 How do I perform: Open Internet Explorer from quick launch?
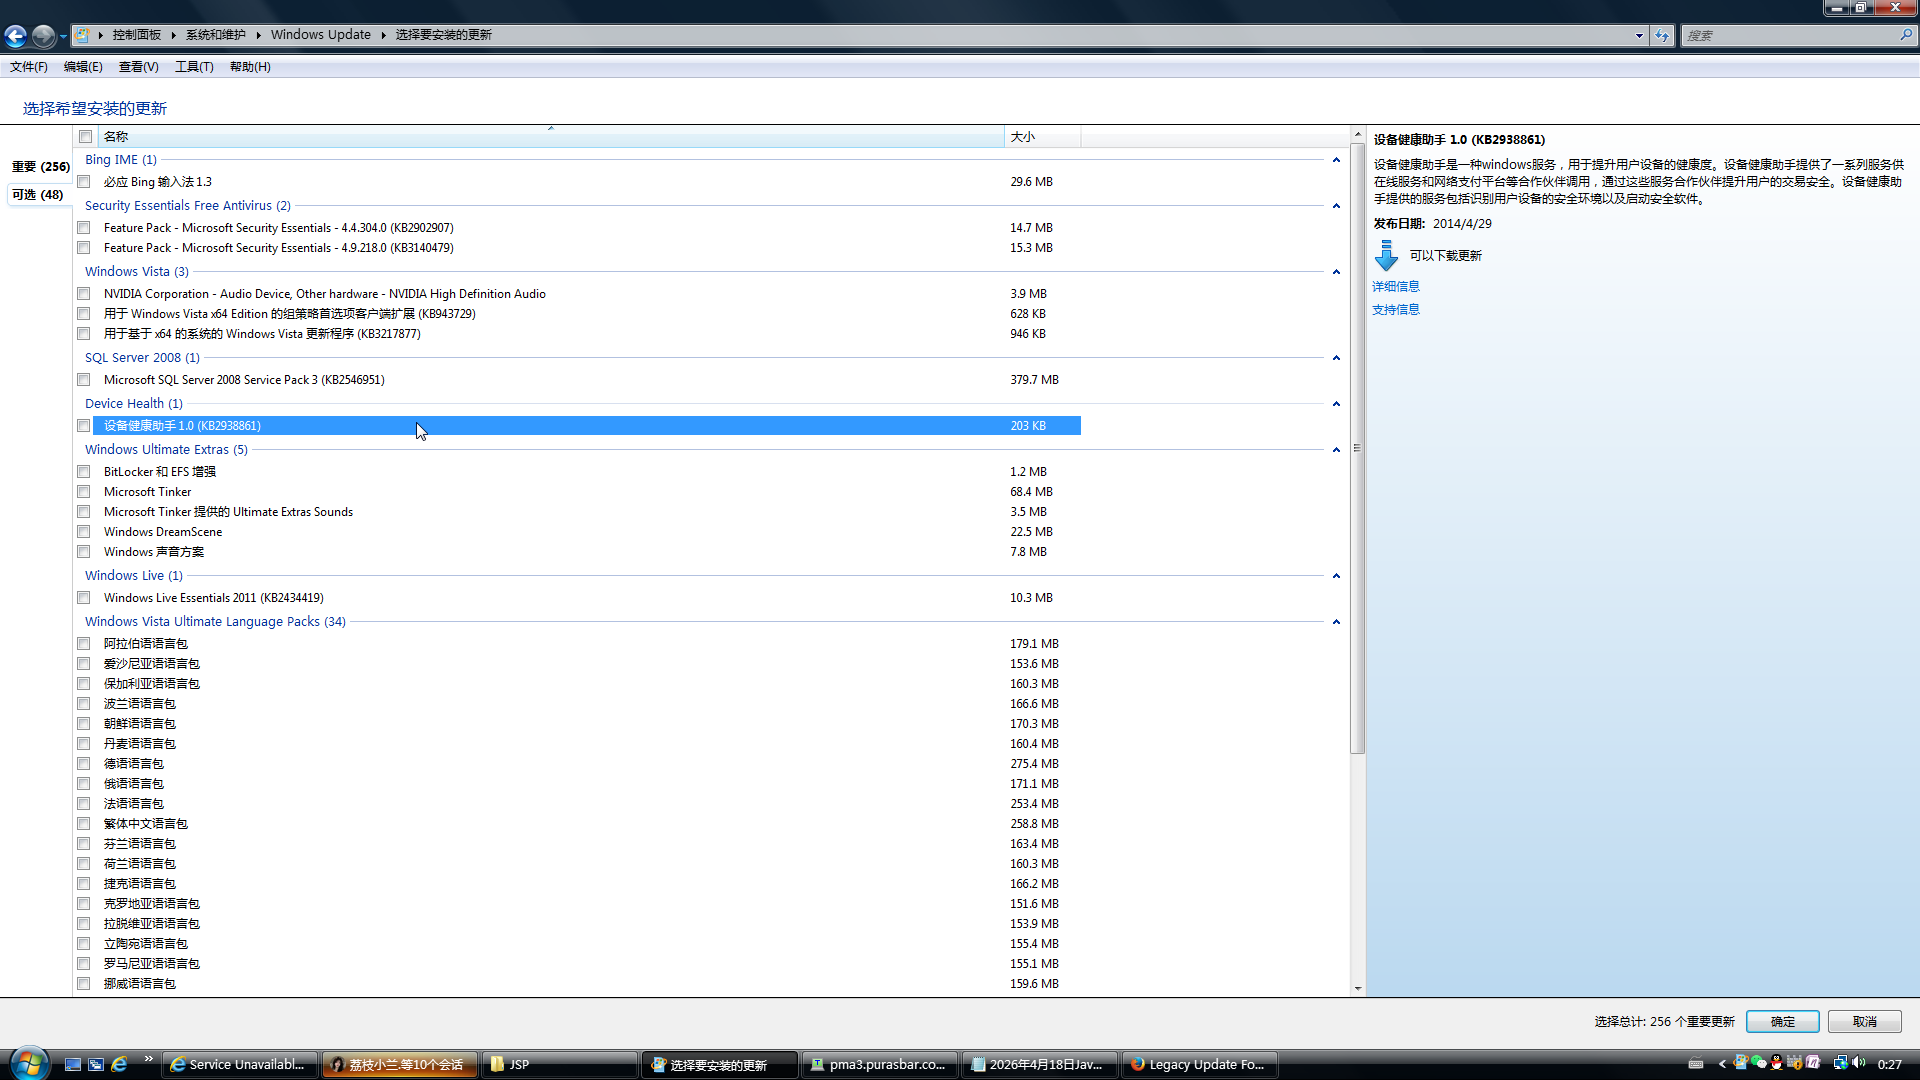[x=119, y=1064]
